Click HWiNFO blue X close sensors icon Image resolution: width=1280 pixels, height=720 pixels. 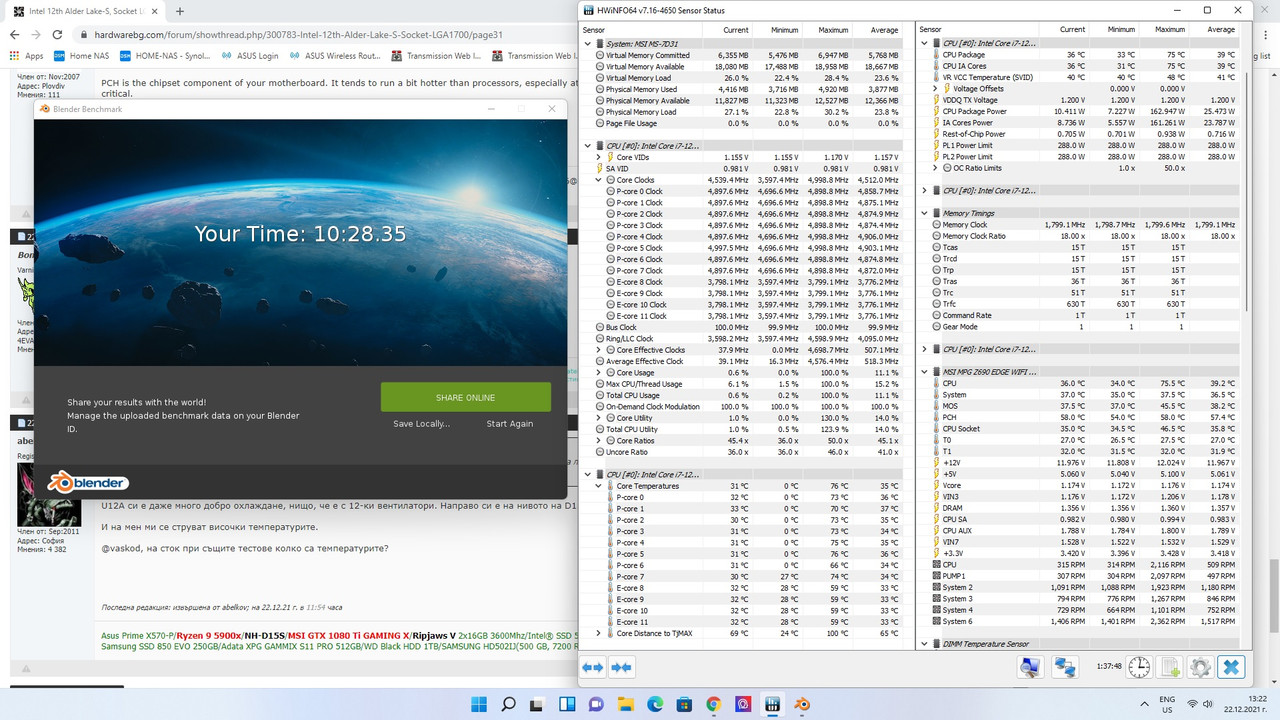[x=1232, y=667]
